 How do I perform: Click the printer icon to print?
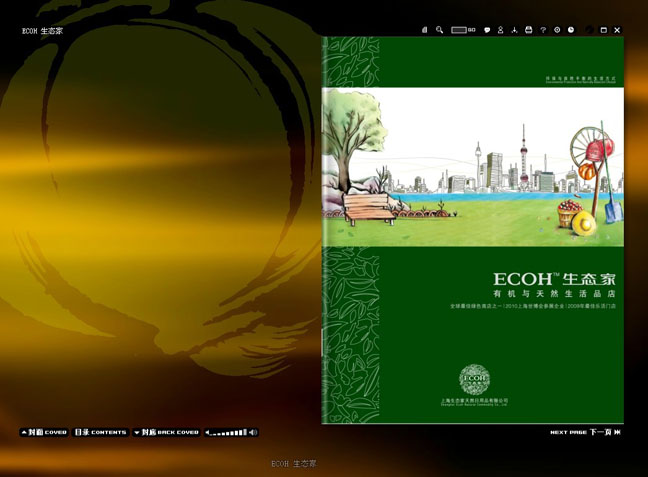[x=529, y=30]
